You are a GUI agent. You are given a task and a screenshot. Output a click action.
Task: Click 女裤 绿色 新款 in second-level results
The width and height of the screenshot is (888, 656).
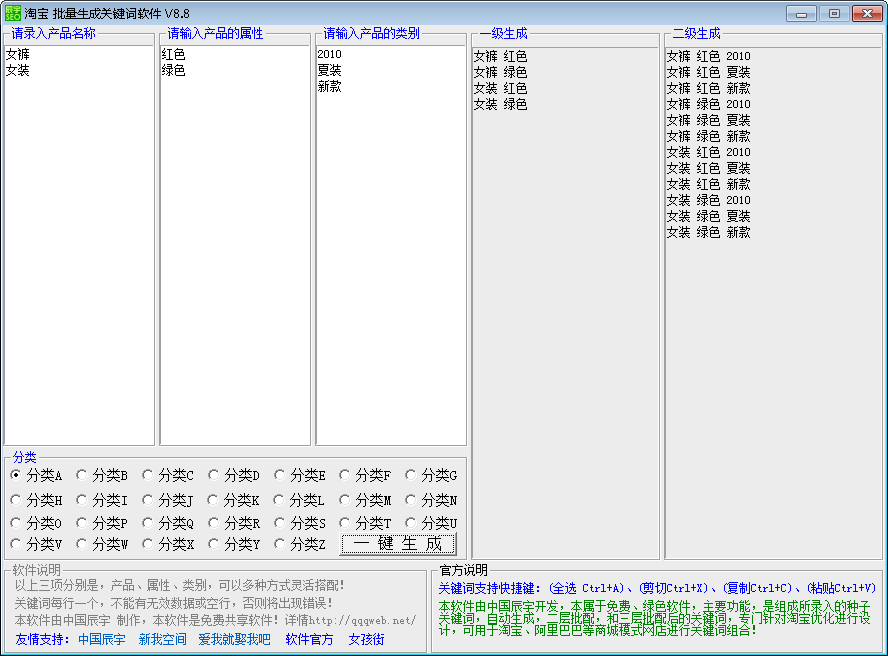click(x=708, y=136)
